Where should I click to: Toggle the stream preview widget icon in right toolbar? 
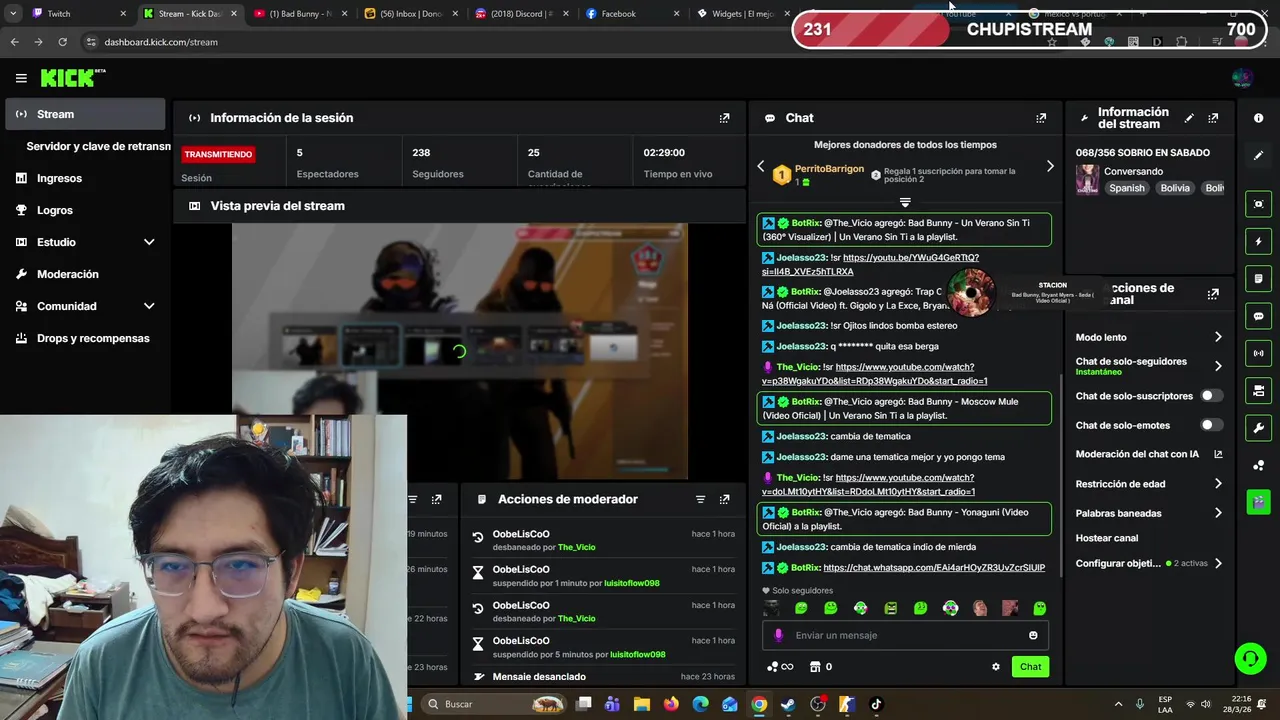[x=1258, y=204]
